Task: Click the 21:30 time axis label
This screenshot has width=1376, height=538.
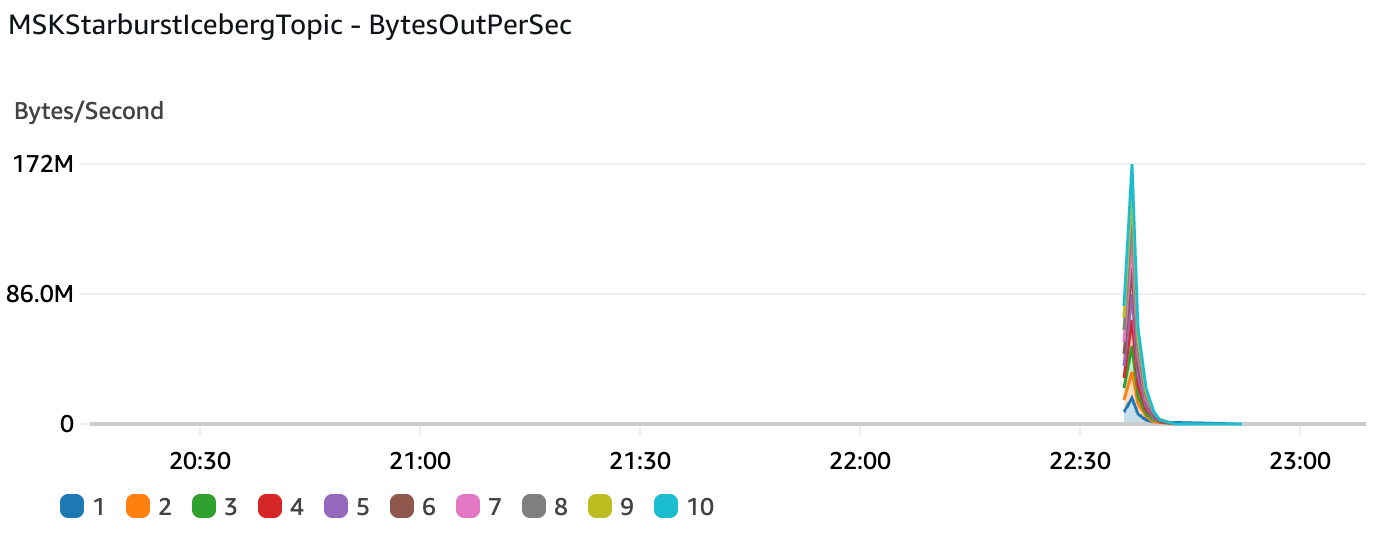Action: 640,463
